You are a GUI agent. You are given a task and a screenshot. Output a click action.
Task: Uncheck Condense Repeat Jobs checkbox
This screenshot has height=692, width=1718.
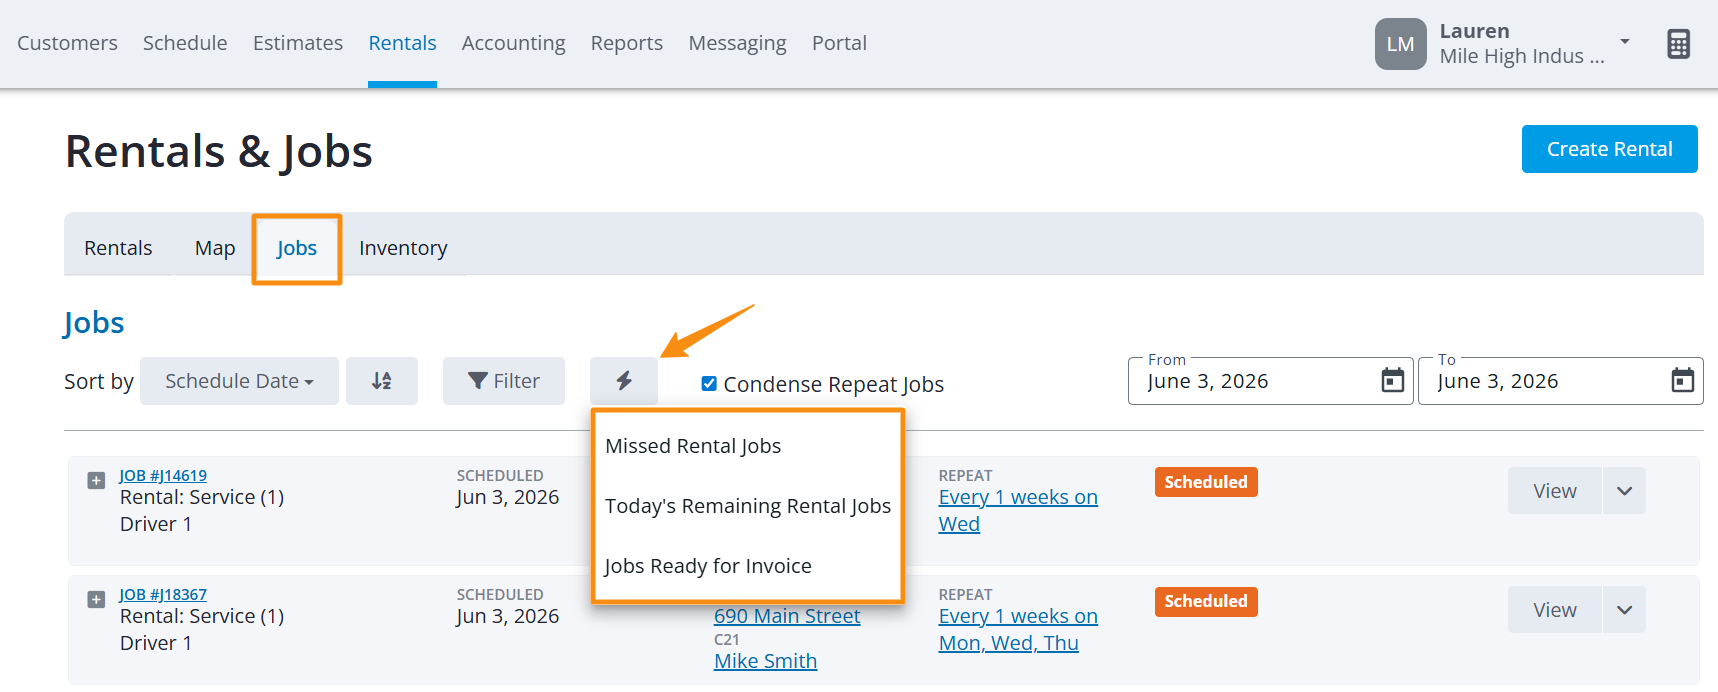[x=709, y=384]
